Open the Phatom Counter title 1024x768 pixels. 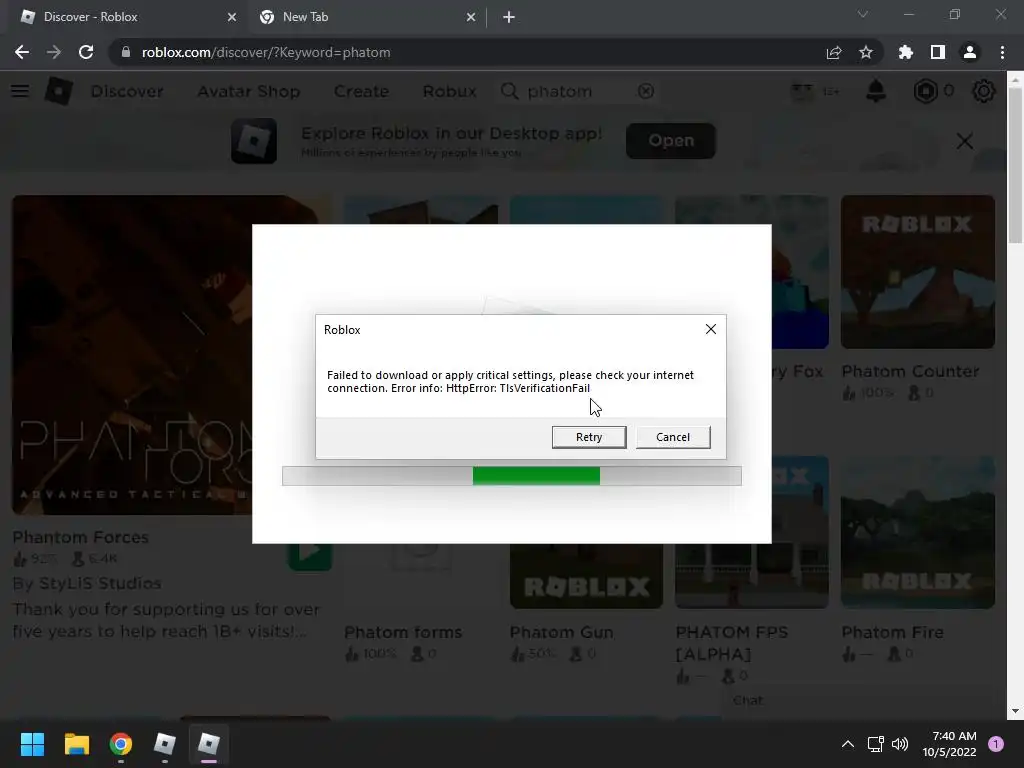pos(910,371)
